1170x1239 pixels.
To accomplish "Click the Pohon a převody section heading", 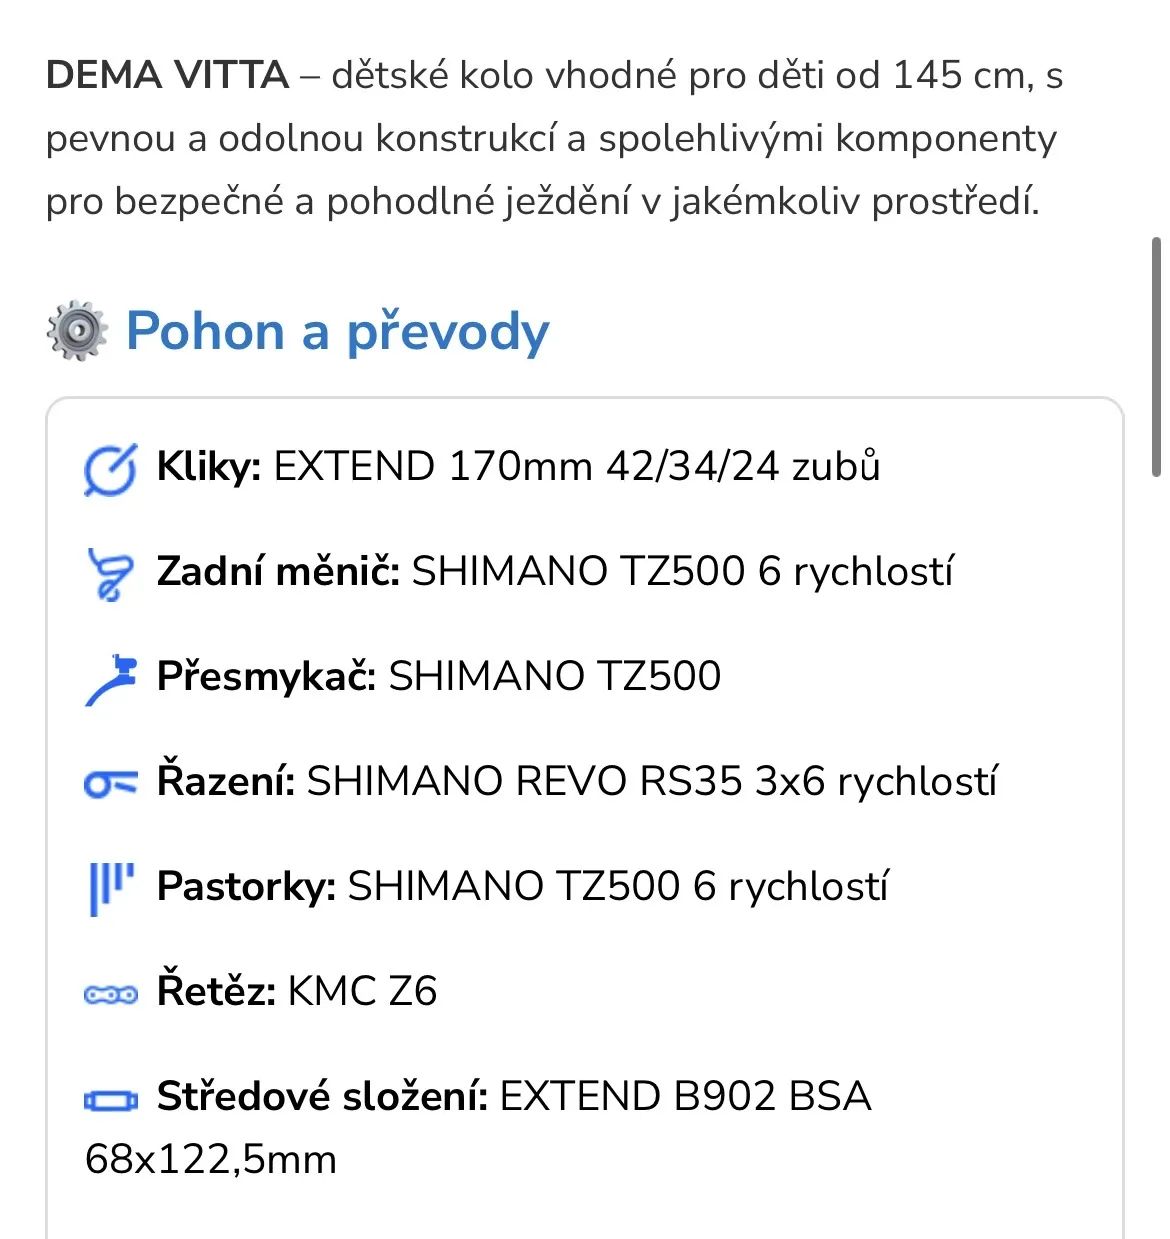I will (x=337, y=331).
